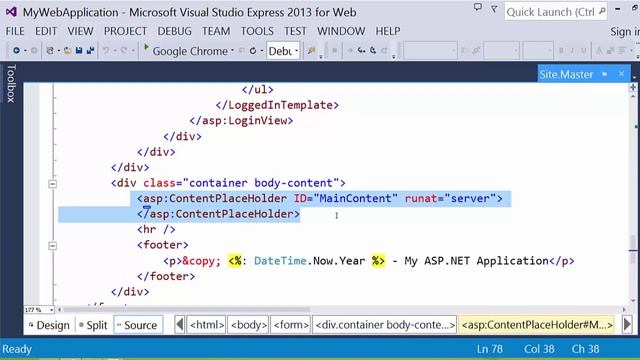Open the HELP menu
The height and width of the screenshot is (360, 640).
pyautogui.click(x=388, y=31)
